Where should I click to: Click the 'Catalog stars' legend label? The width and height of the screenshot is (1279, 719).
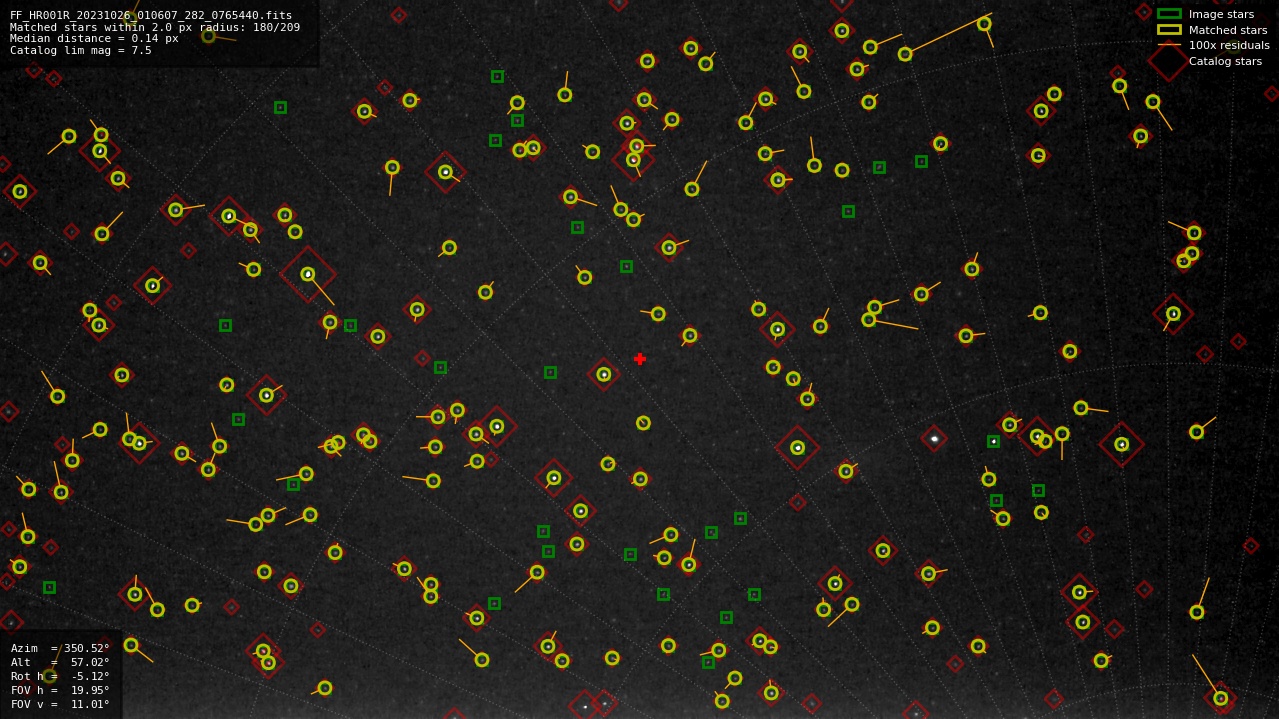click(1225, 61)
